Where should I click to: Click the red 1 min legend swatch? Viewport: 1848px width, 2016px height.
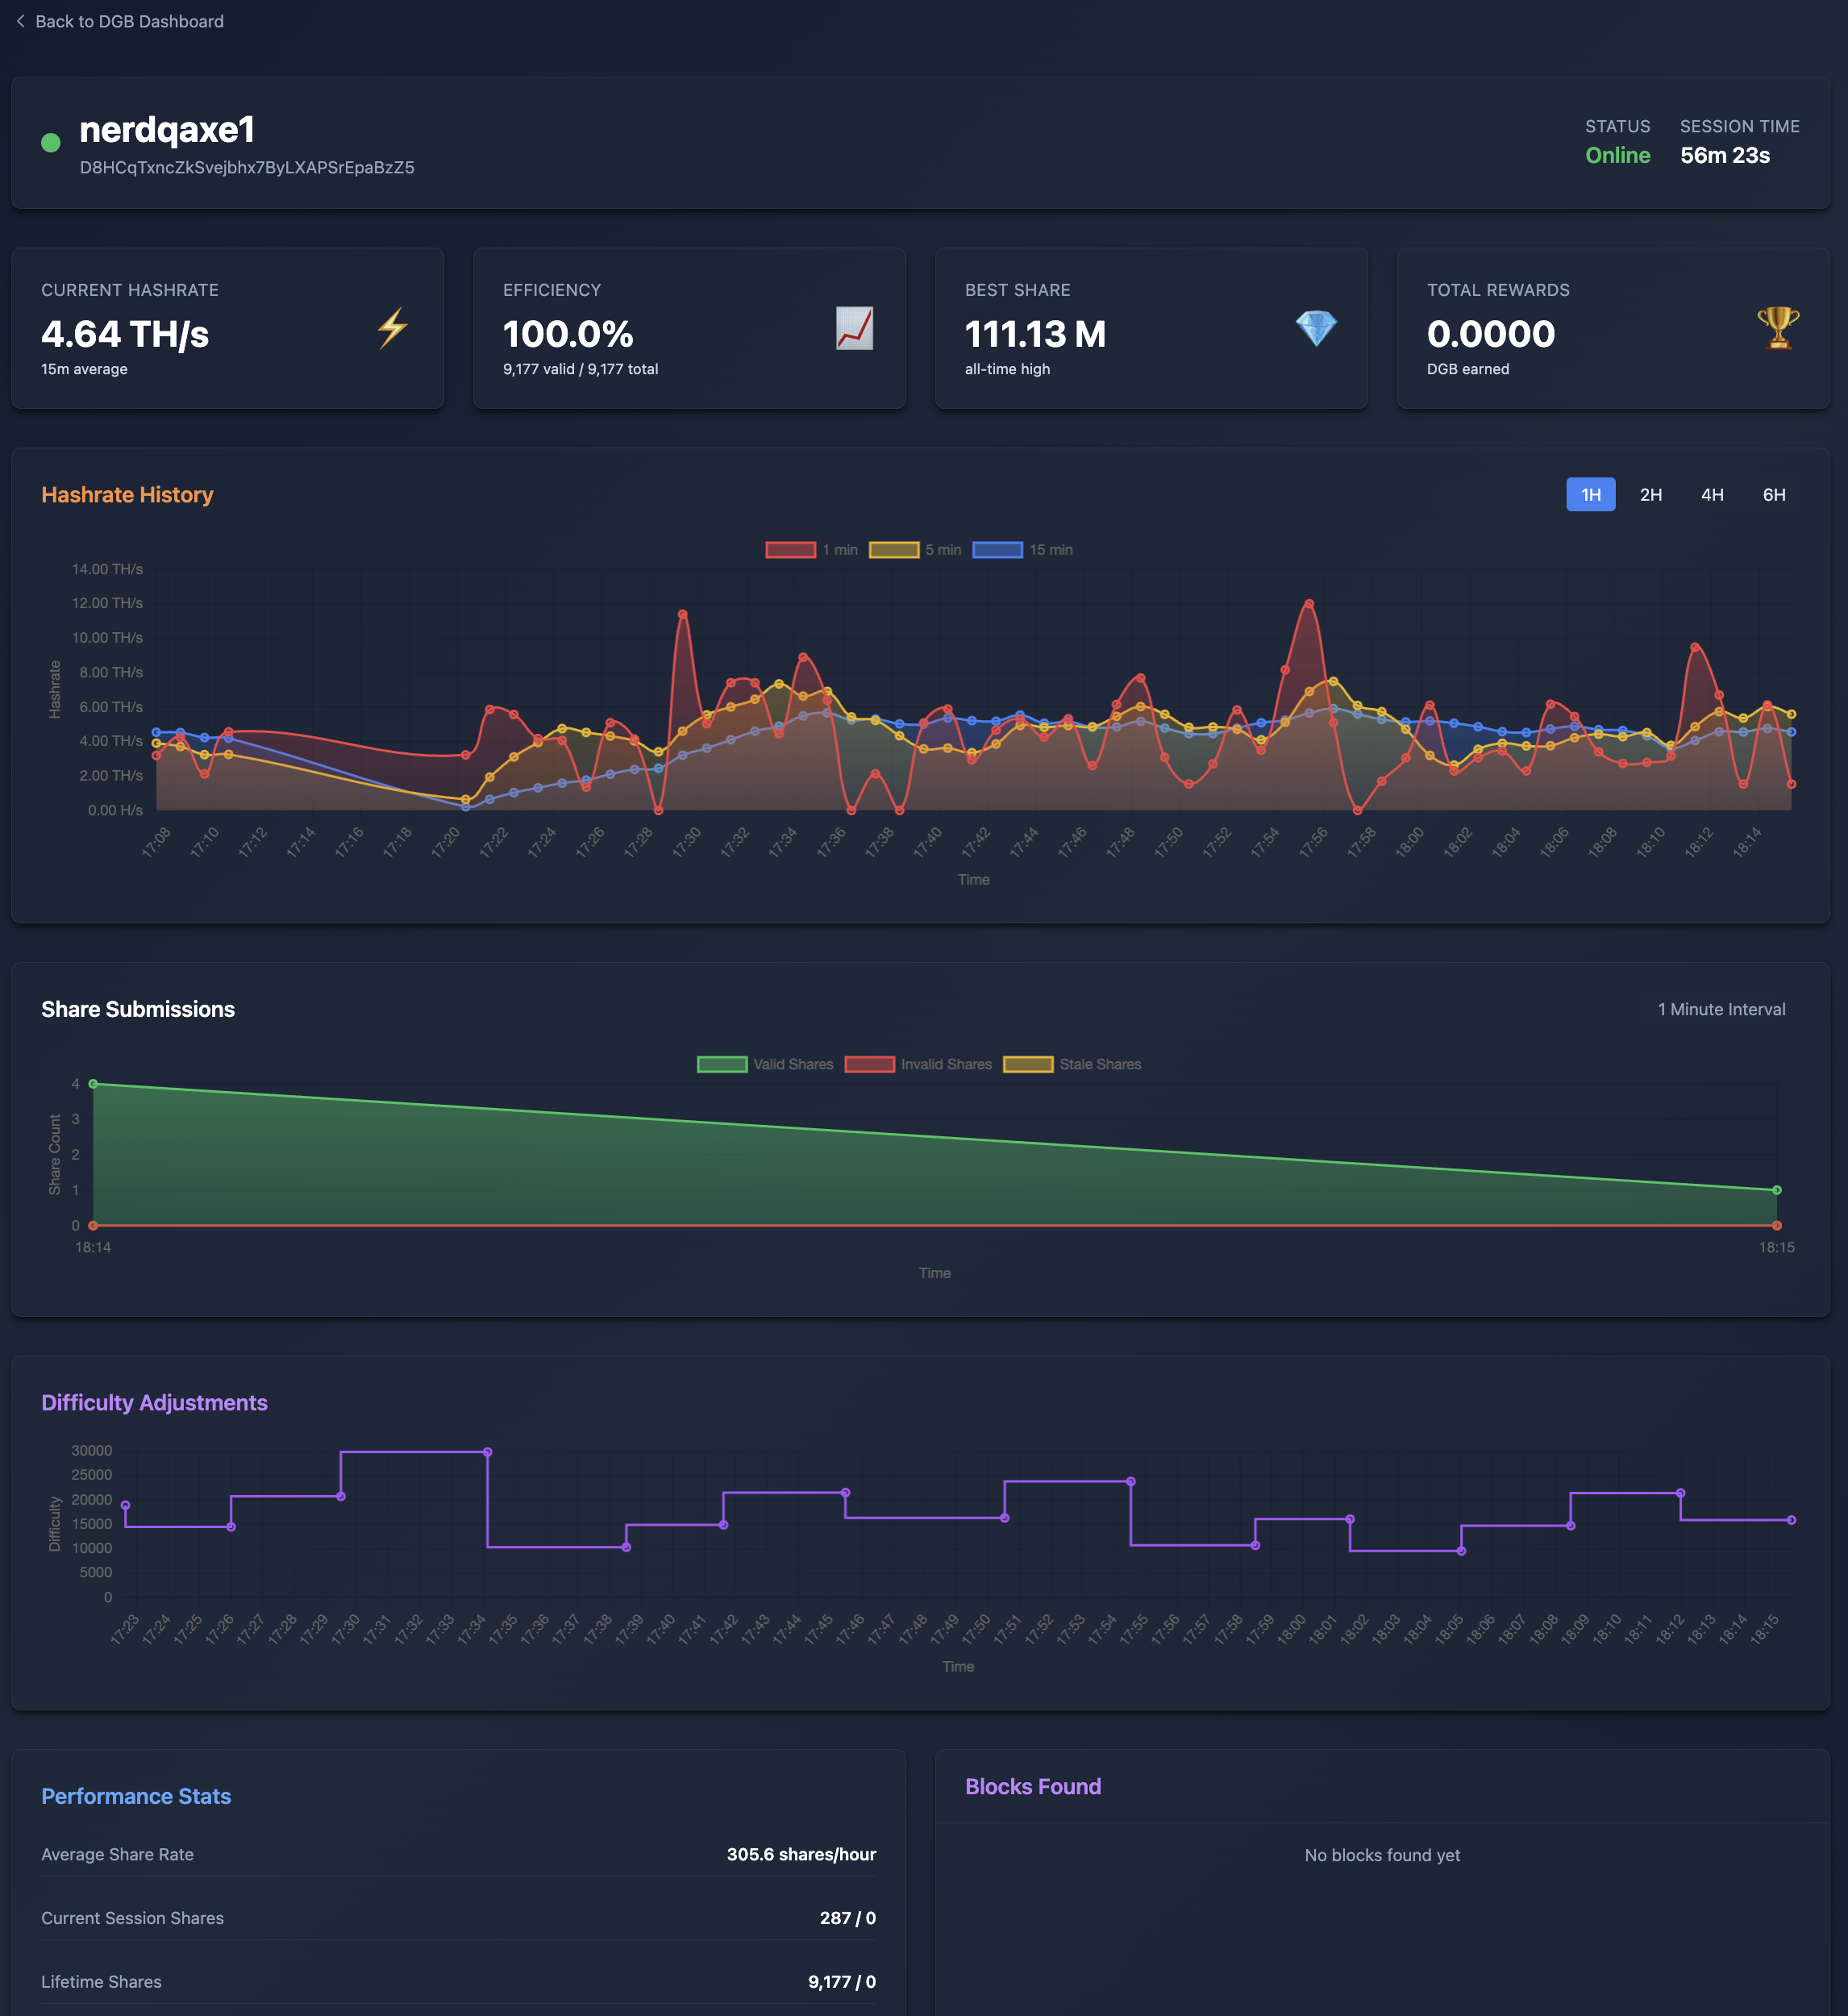[x=790, y=549]
